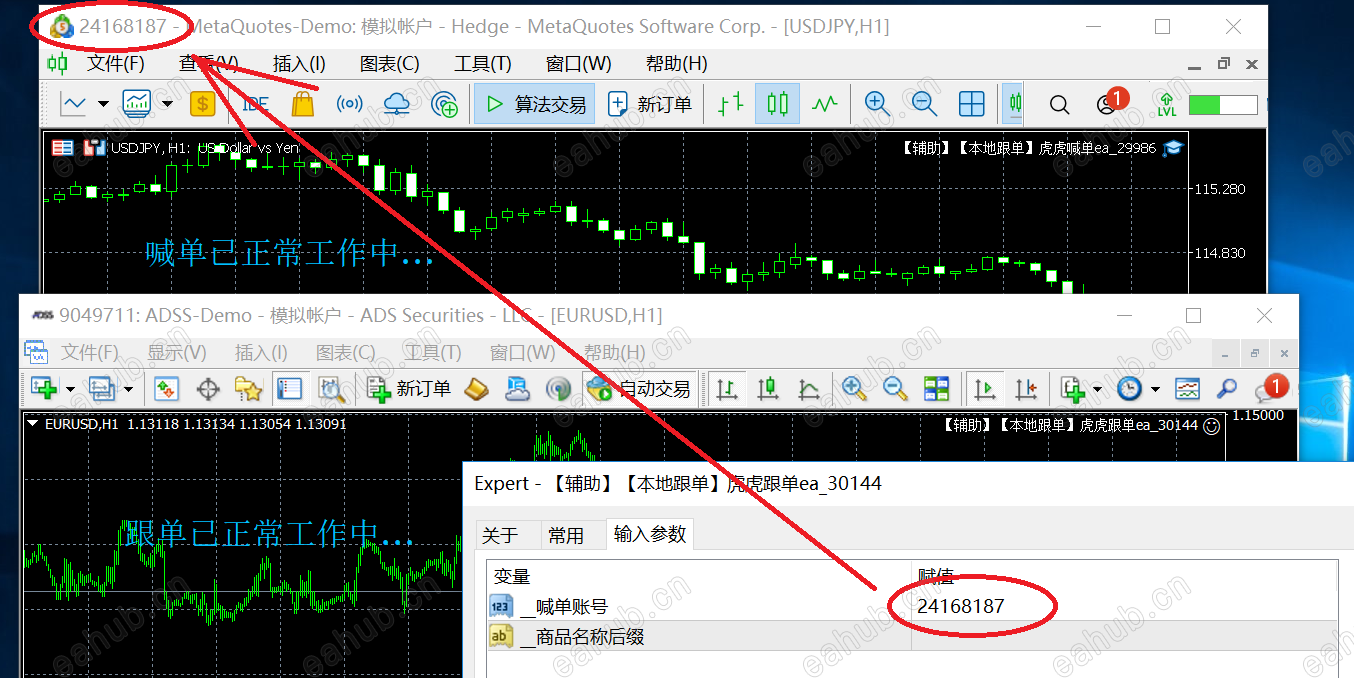Open 显示(V) menu in ADSS MT4 window

[177, 352]
